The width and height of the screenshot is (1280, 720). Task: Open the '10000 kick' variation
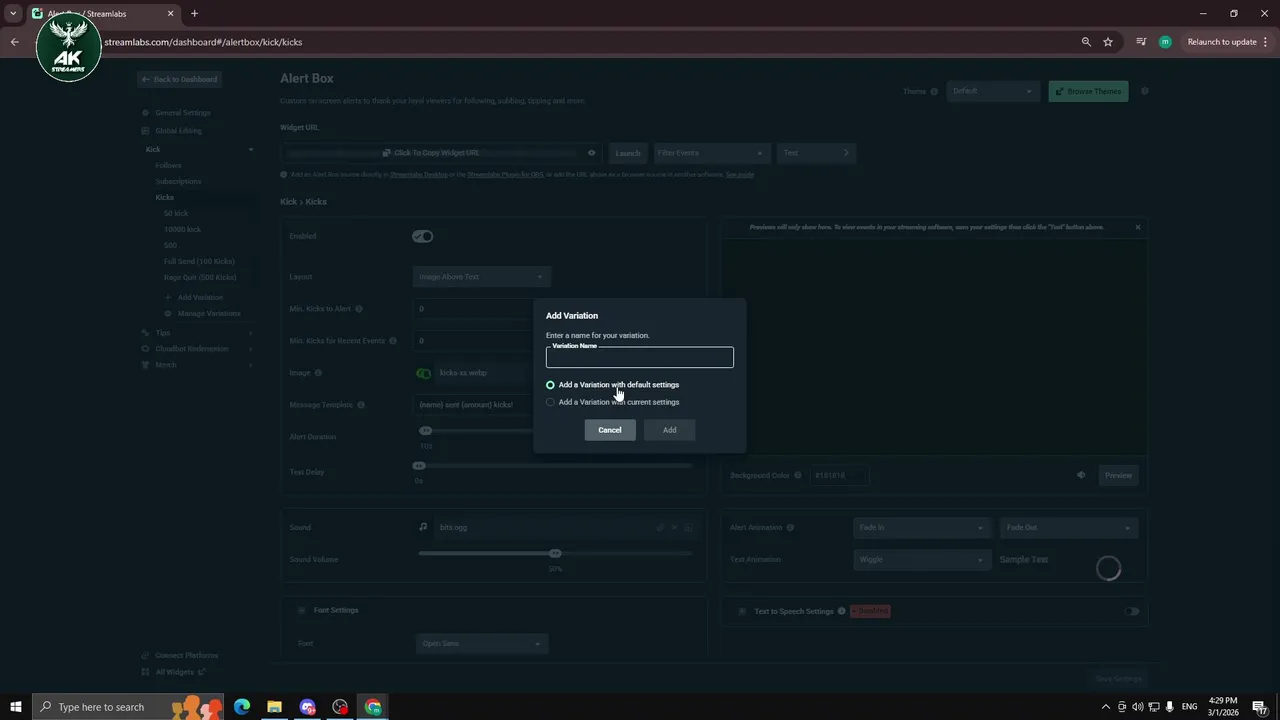[182, 229]
